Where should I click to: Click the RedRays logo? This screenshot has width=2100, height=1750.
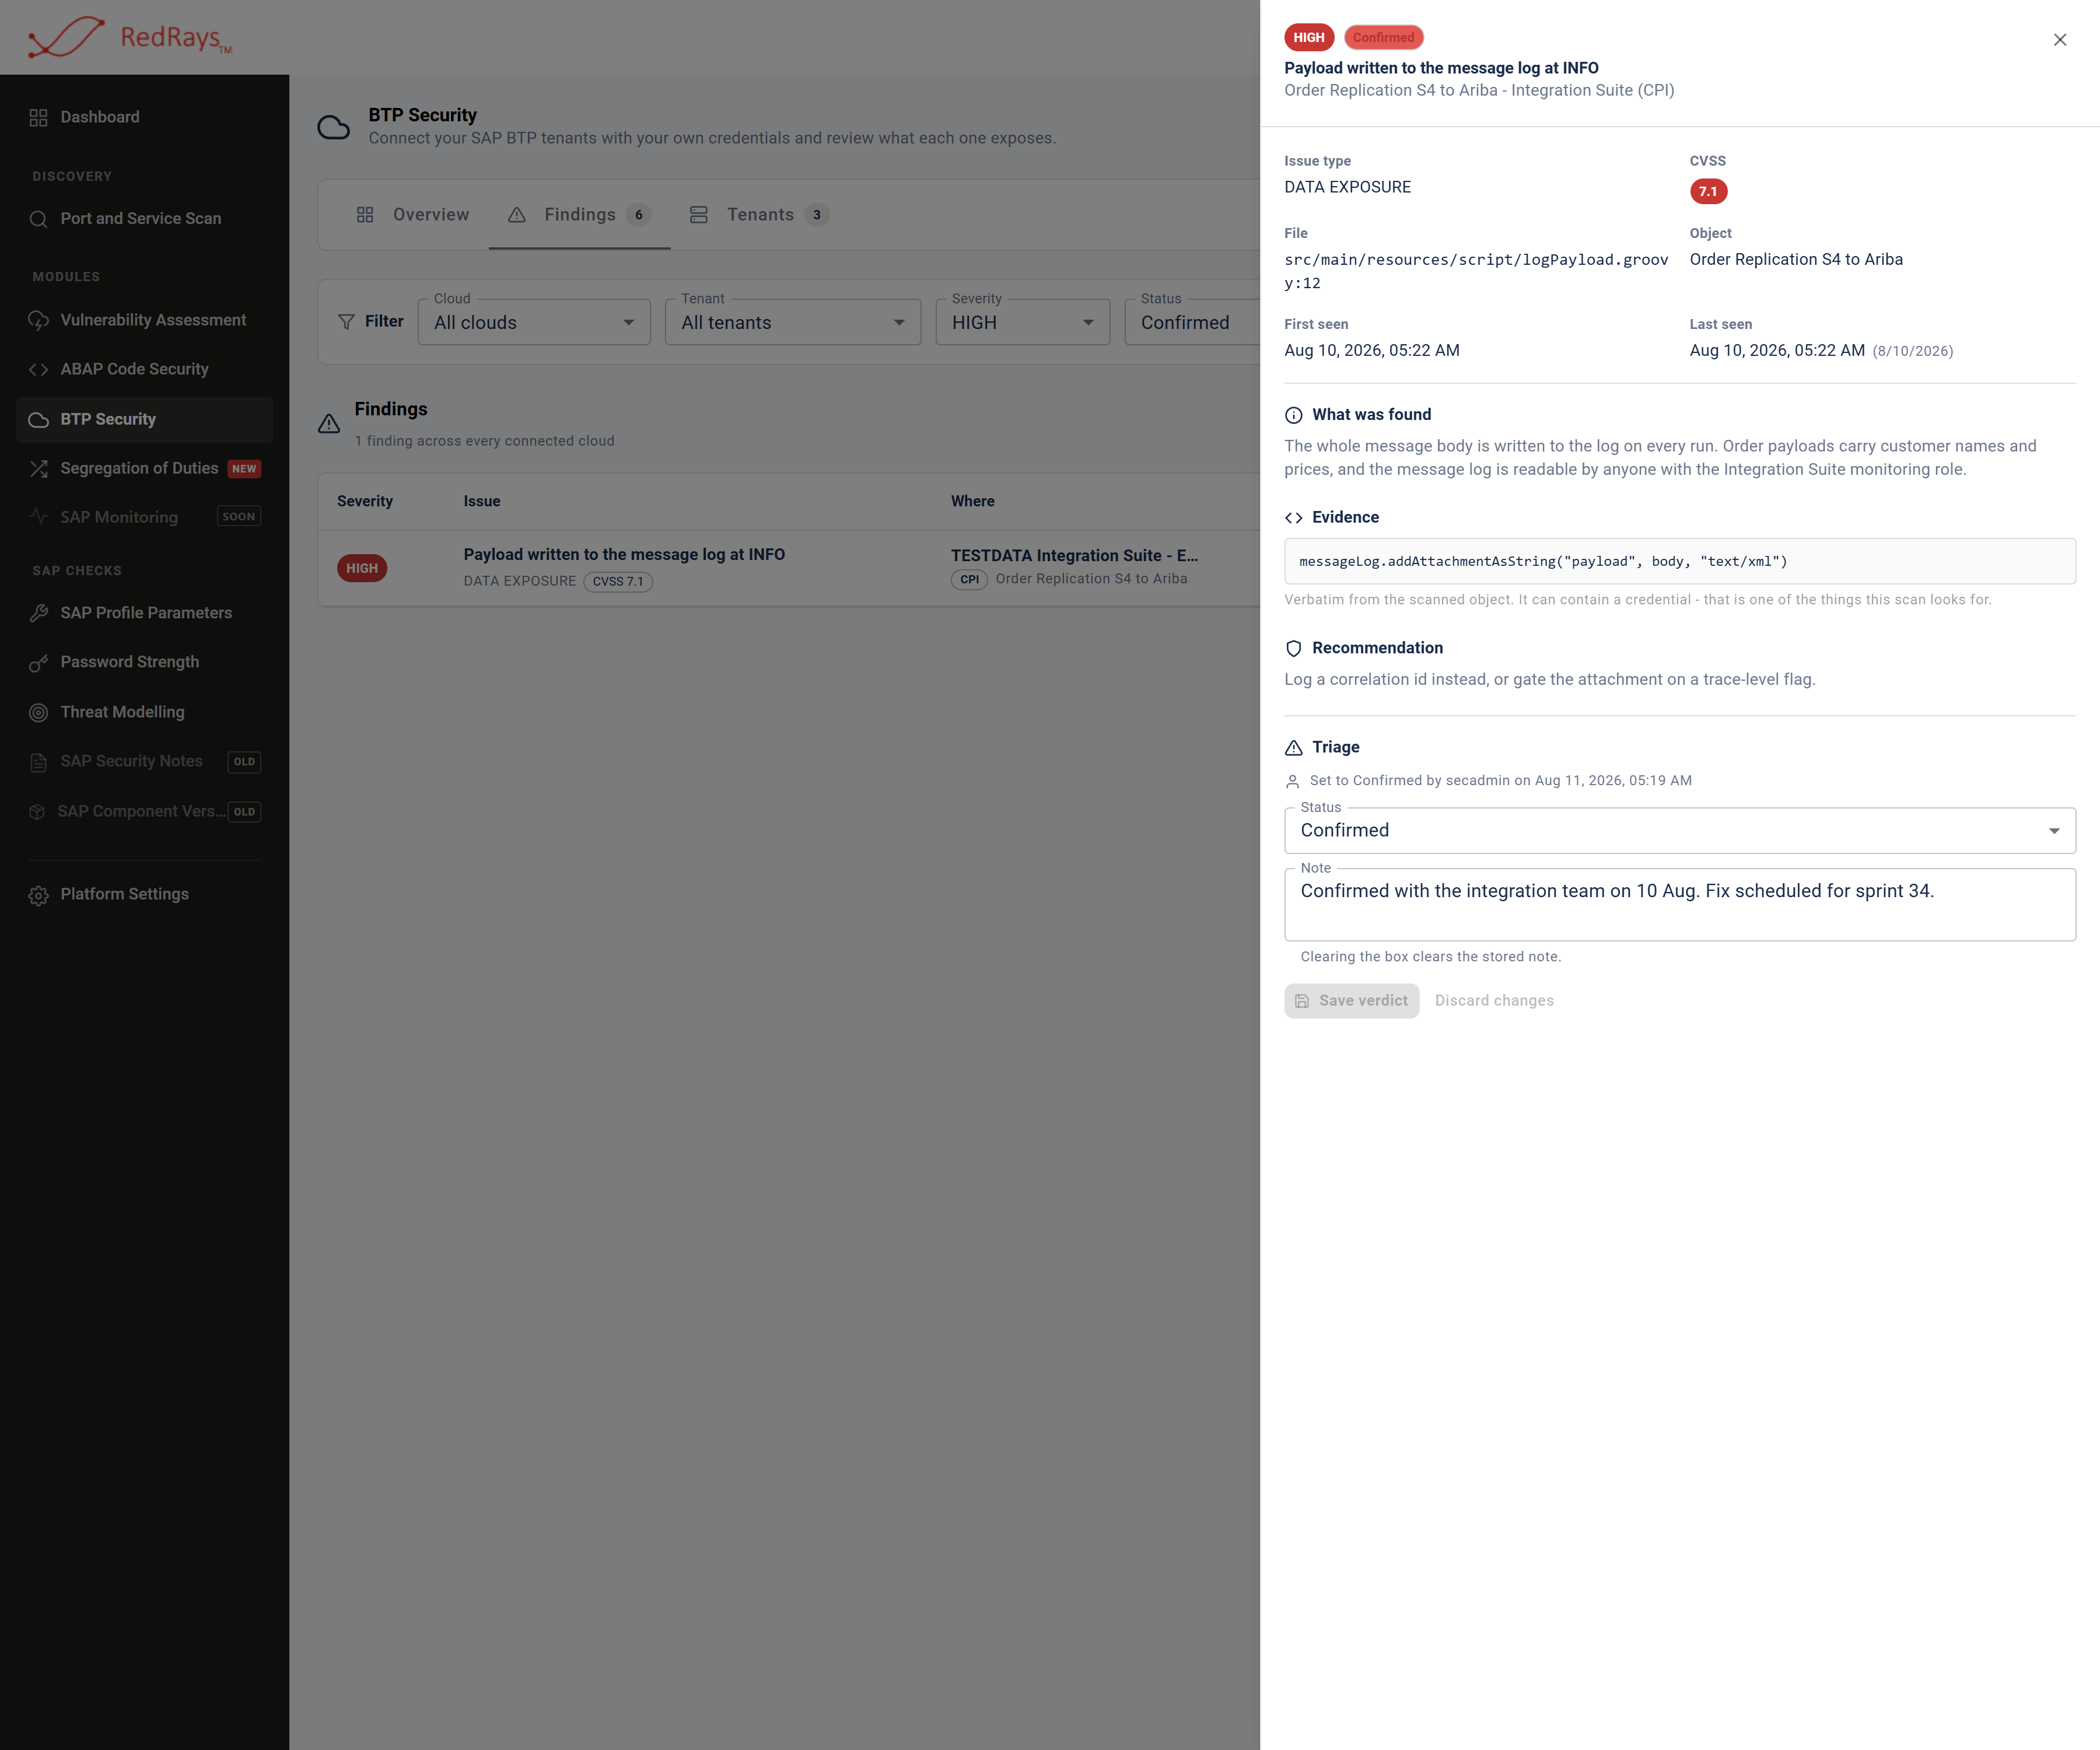[130, 37]
